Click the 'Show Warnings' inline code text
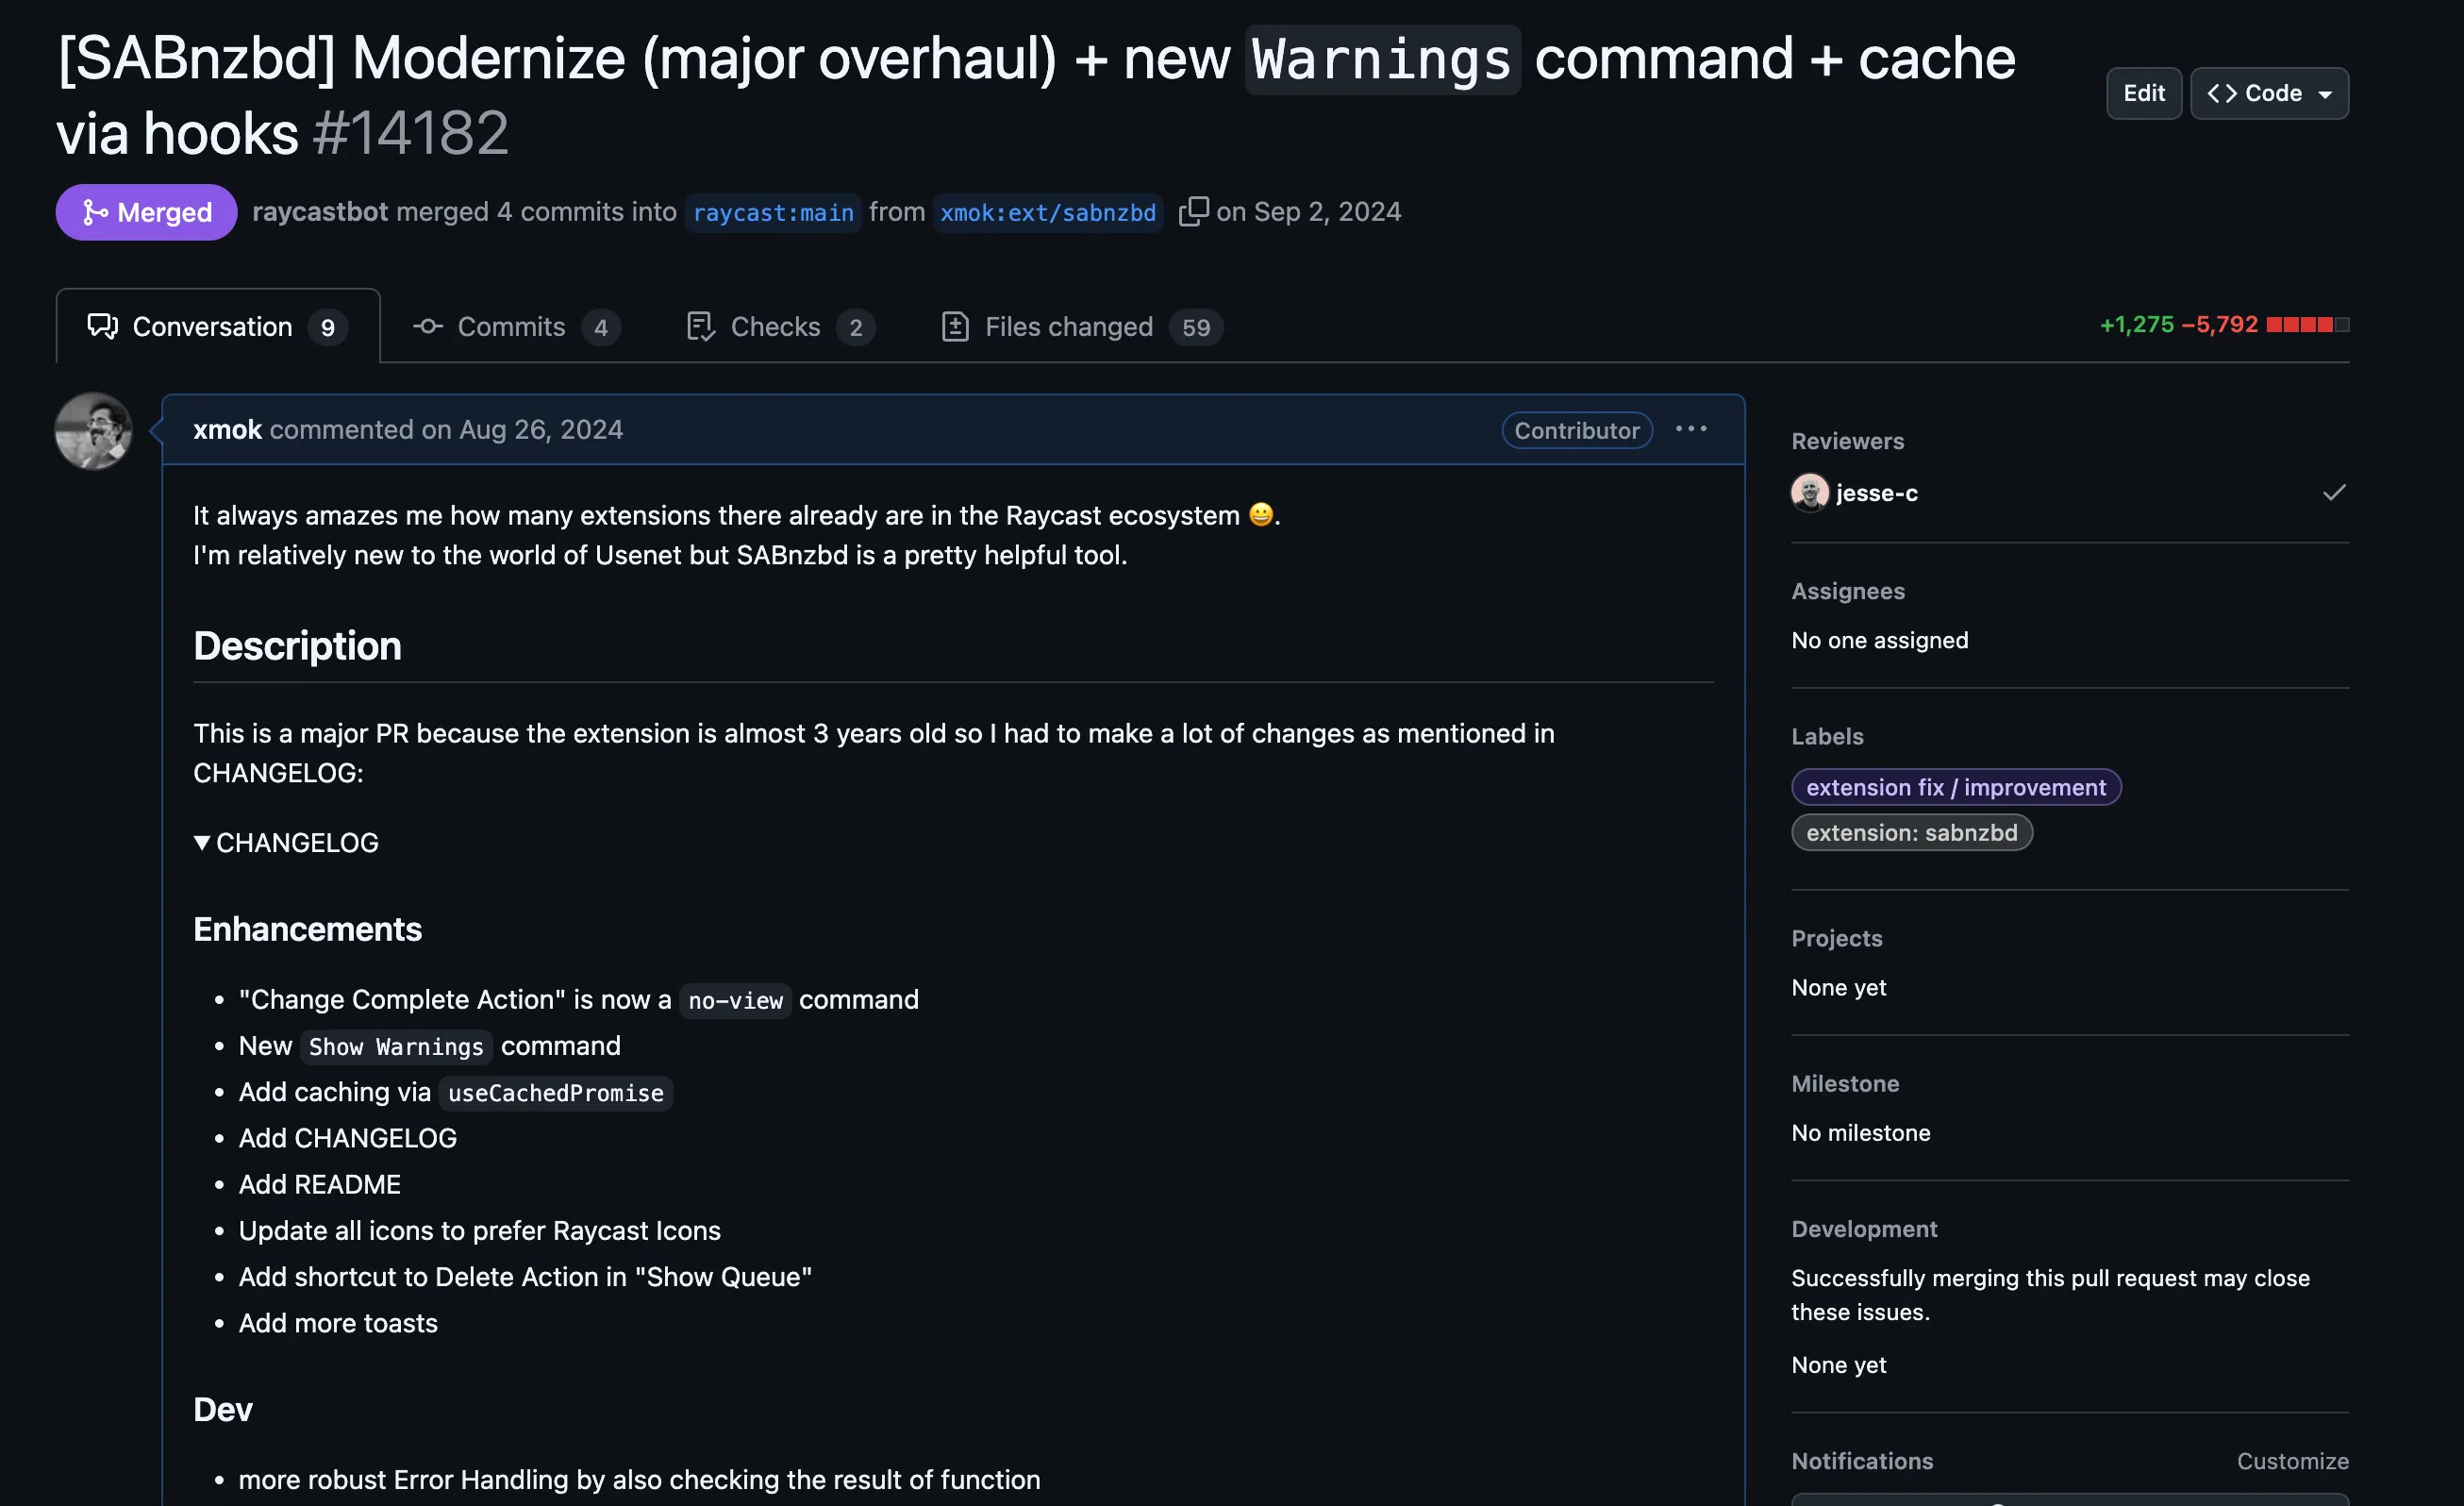 pos(396,1046)
